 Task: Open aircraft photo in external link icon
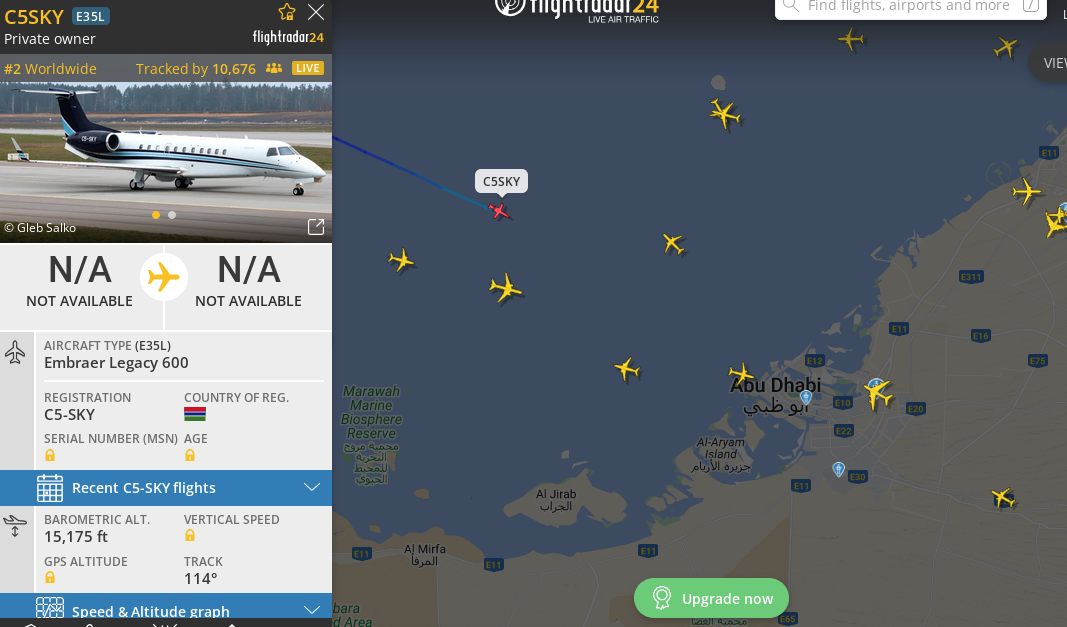pos(316,227)
